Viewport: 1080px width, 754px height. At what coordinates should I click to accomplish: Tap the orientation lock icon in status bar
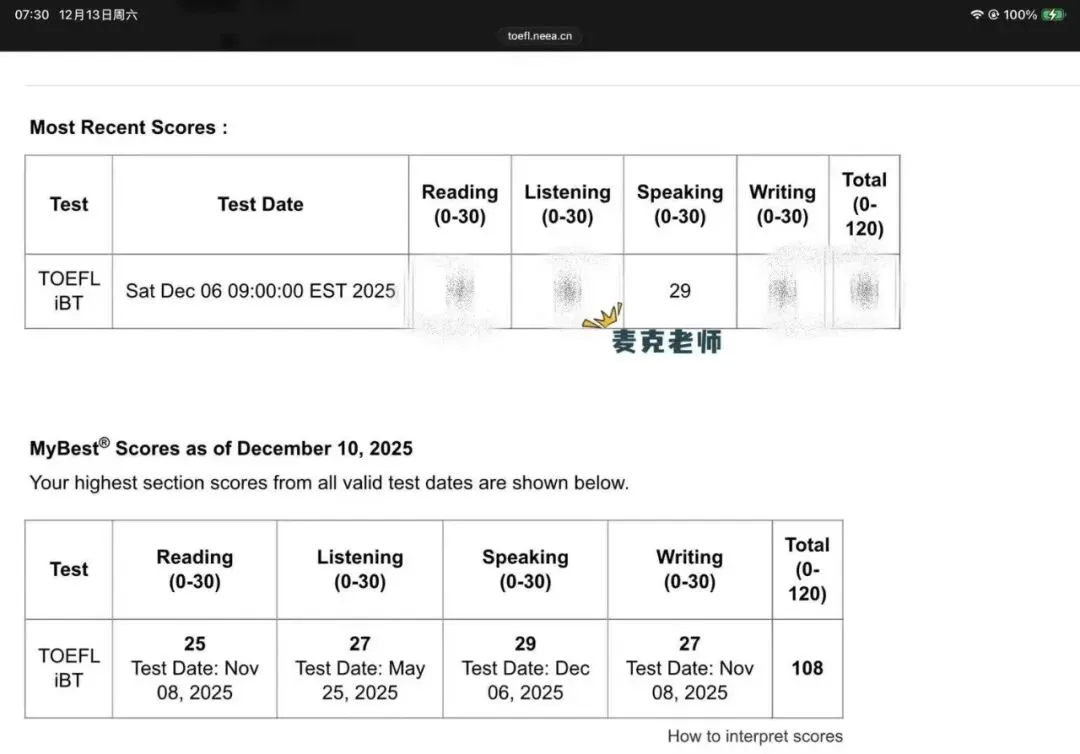(993, 14)
